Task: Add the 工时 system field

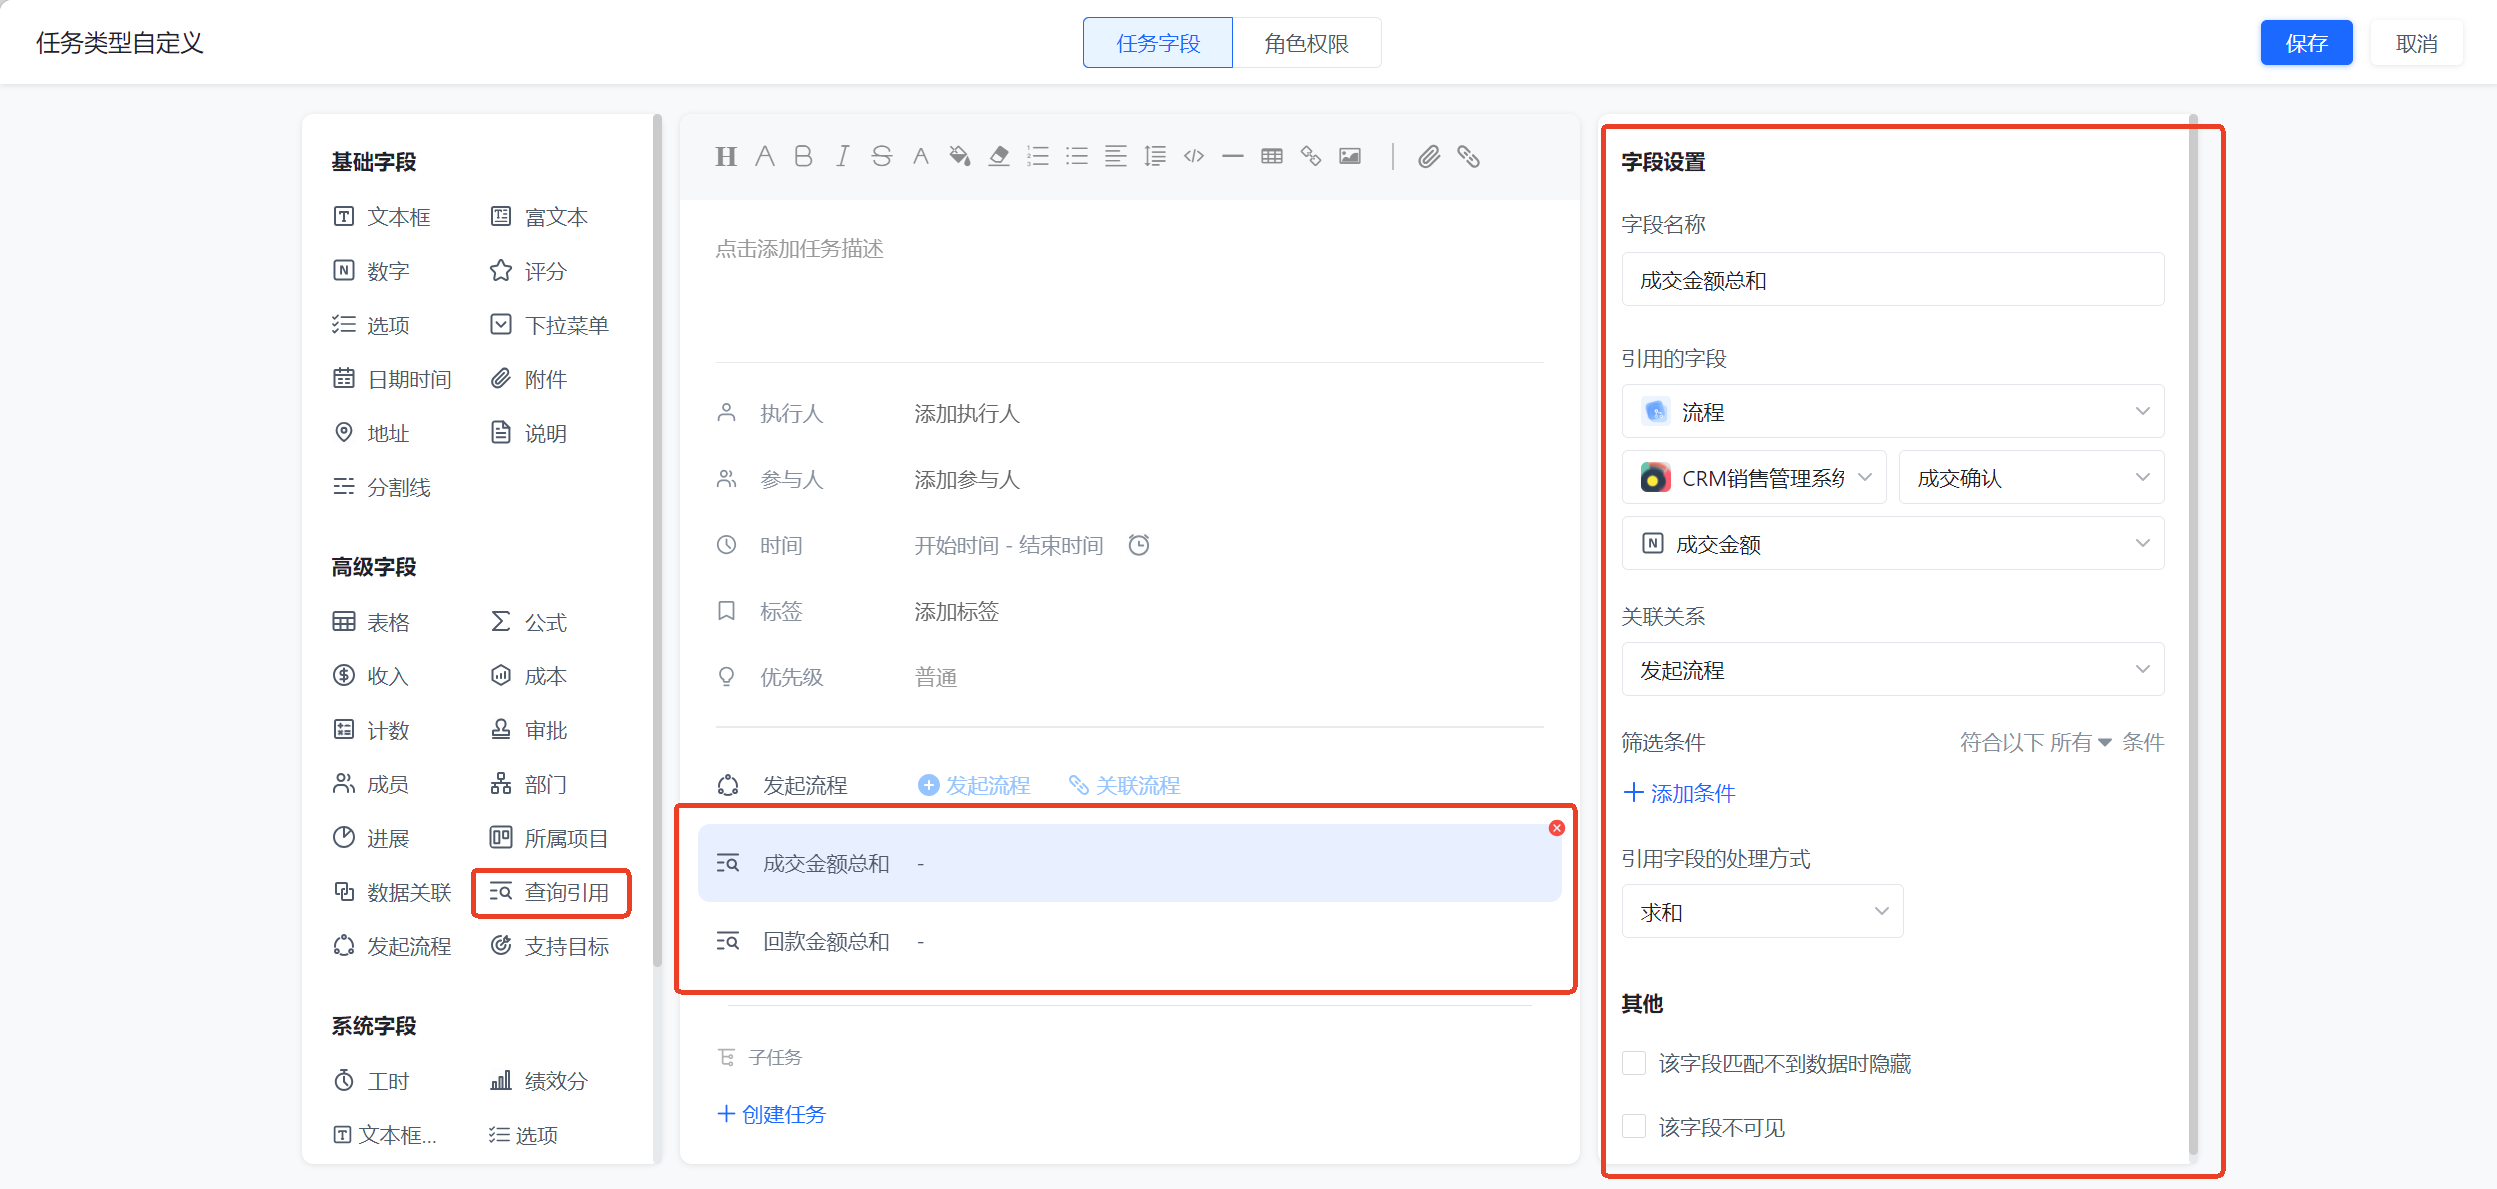Action: click(371, 1081)
